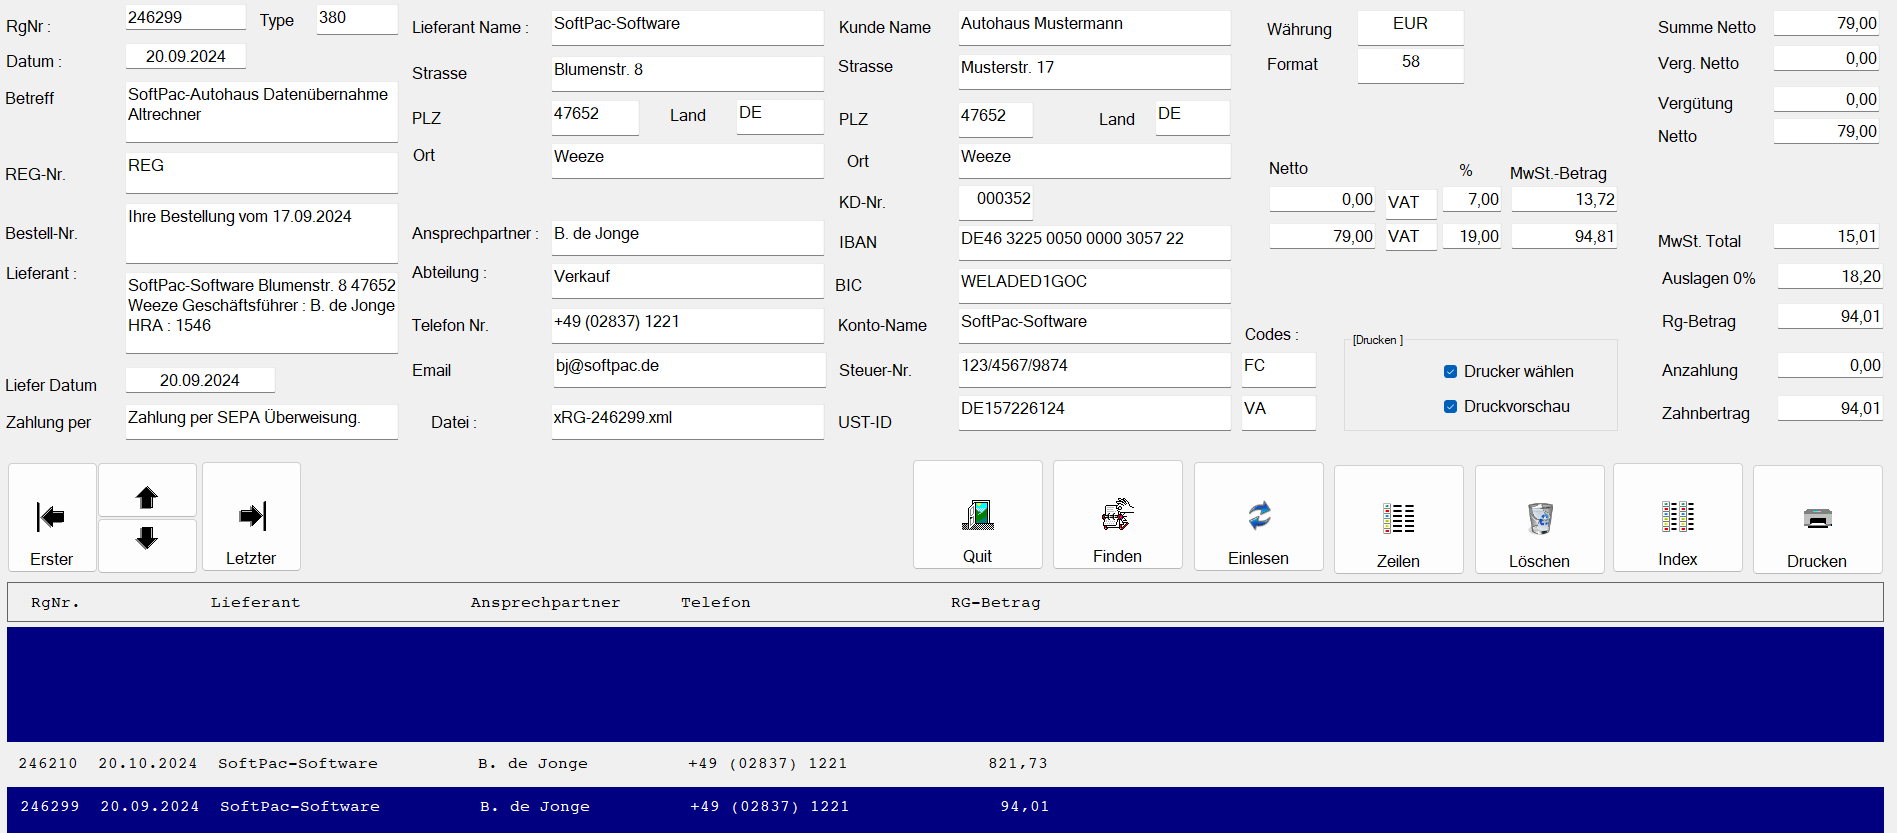
Task: Edit the Auslagen 0% amount field
Action: click(1830, 277)
